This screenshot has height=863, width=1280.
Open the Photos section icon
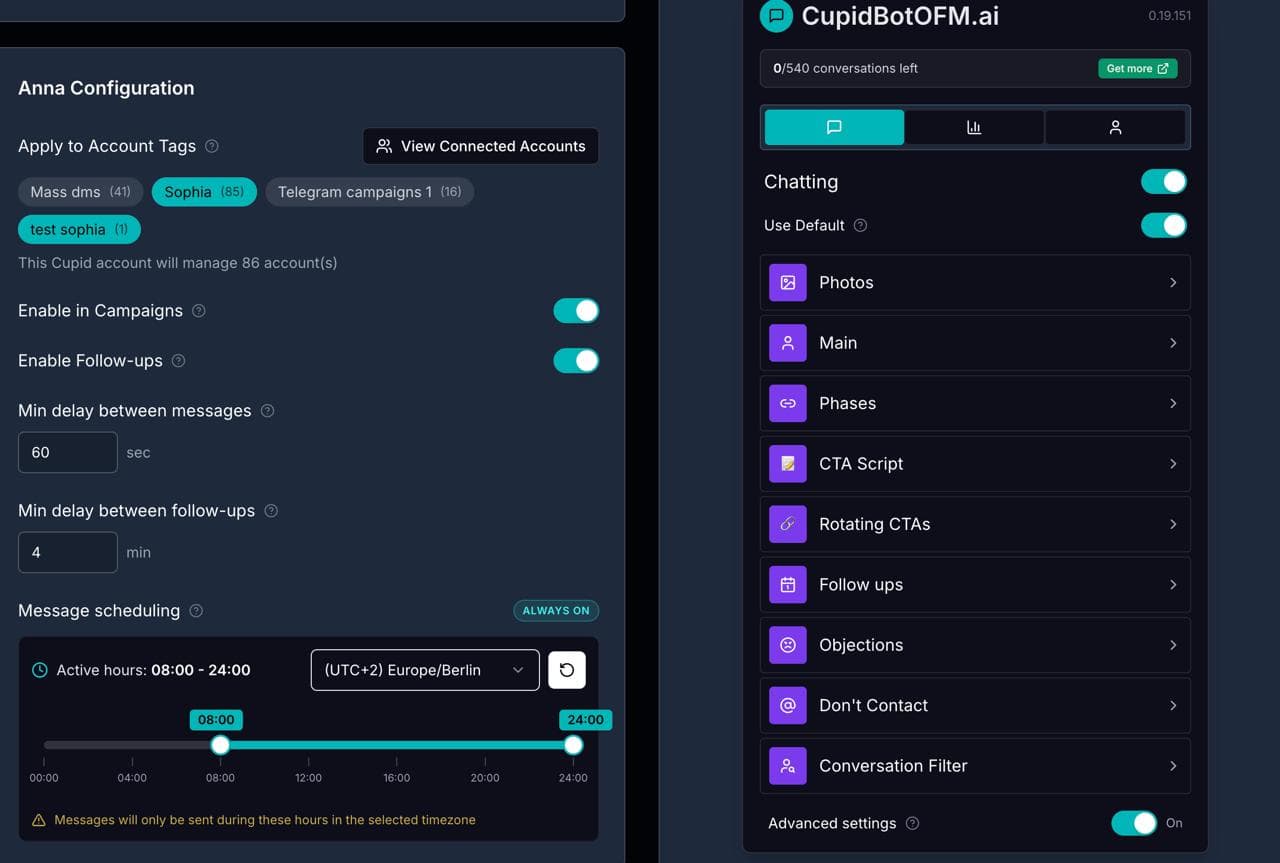(x=788, y=283)
